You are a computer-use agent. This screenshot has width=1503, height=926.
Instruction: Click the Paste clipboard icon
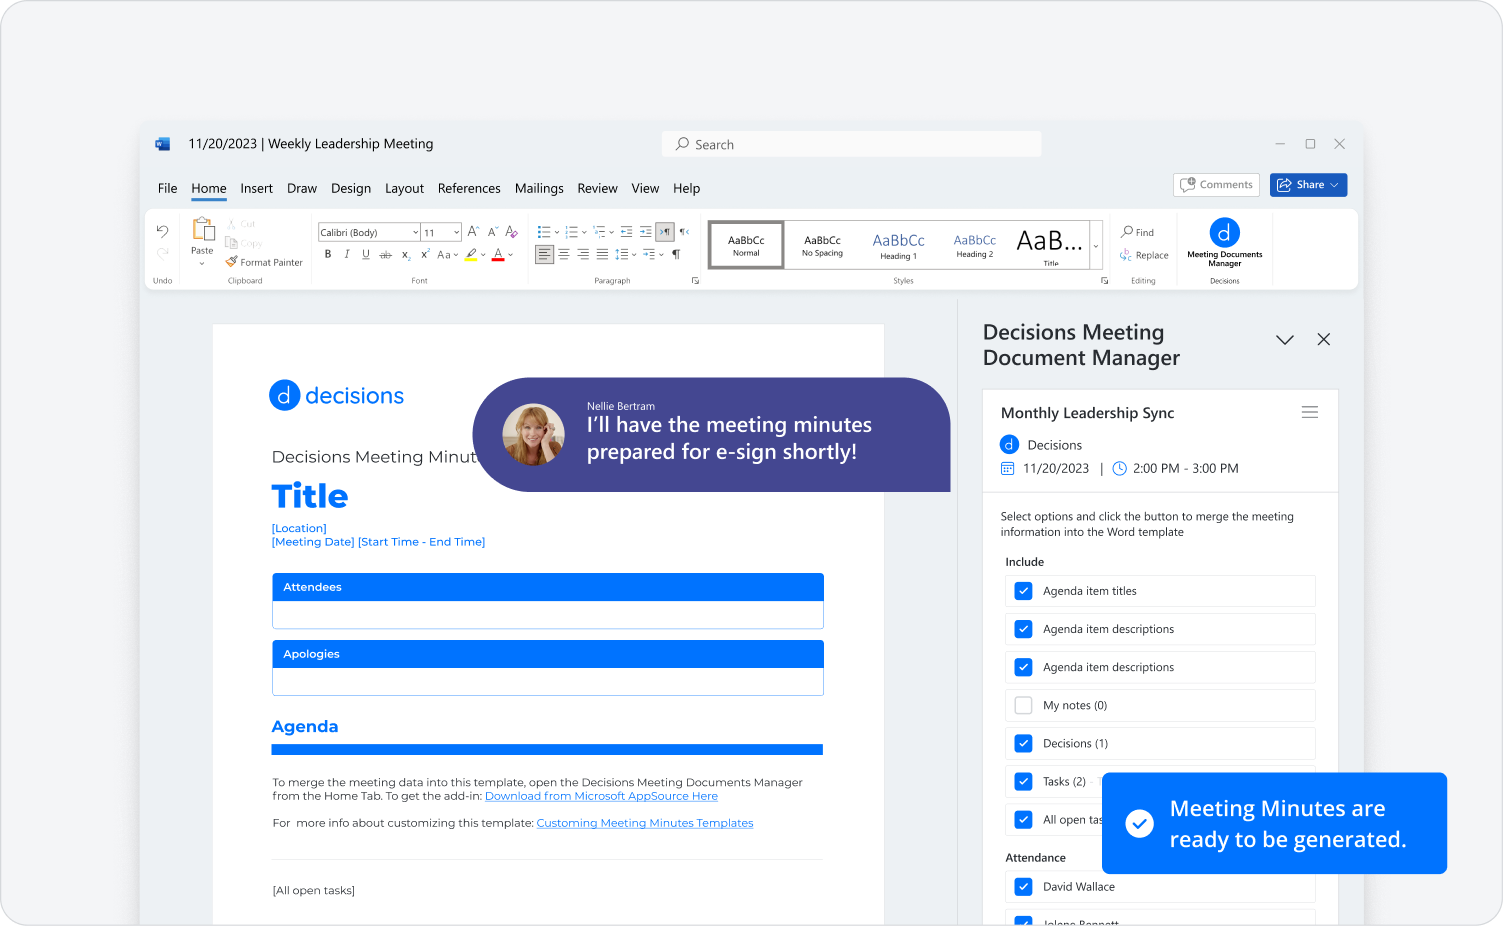pos(203,230)
